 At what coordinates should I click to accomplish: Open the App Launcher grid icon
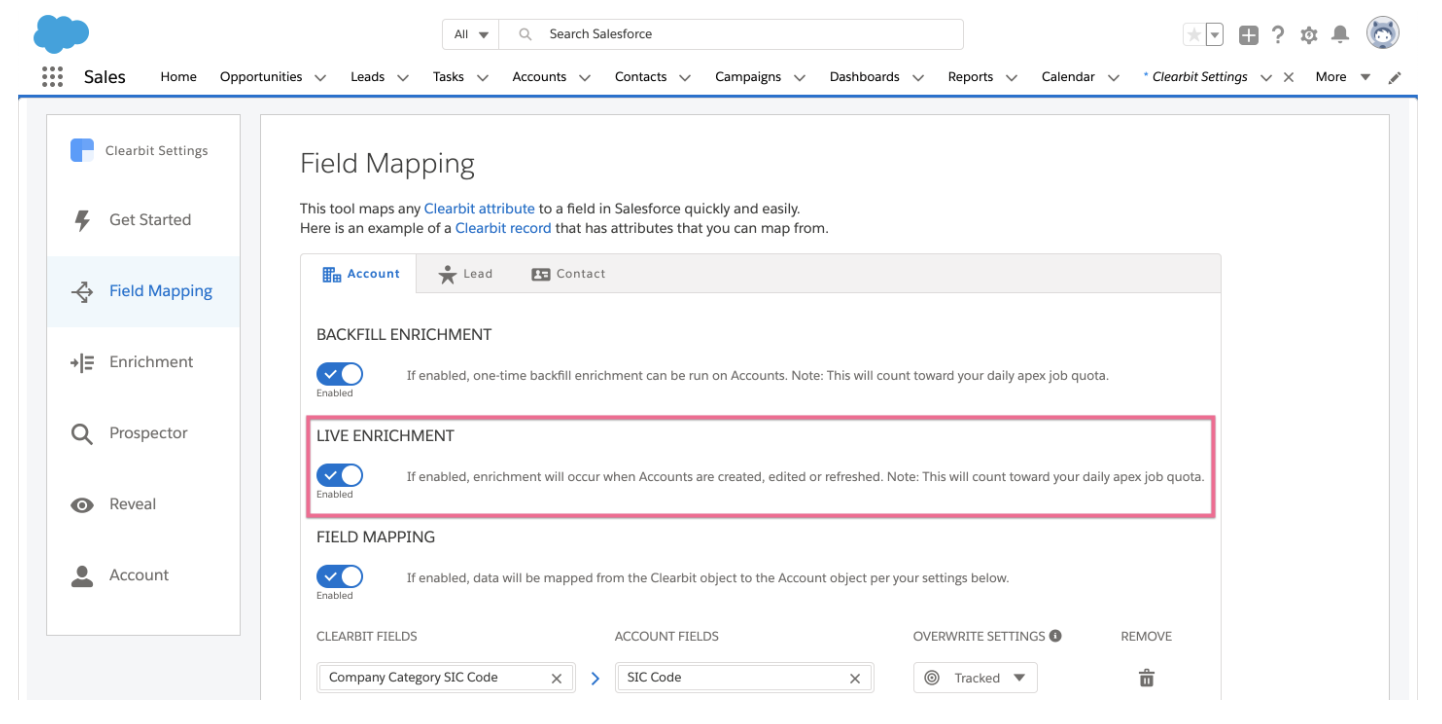point(52,77)
